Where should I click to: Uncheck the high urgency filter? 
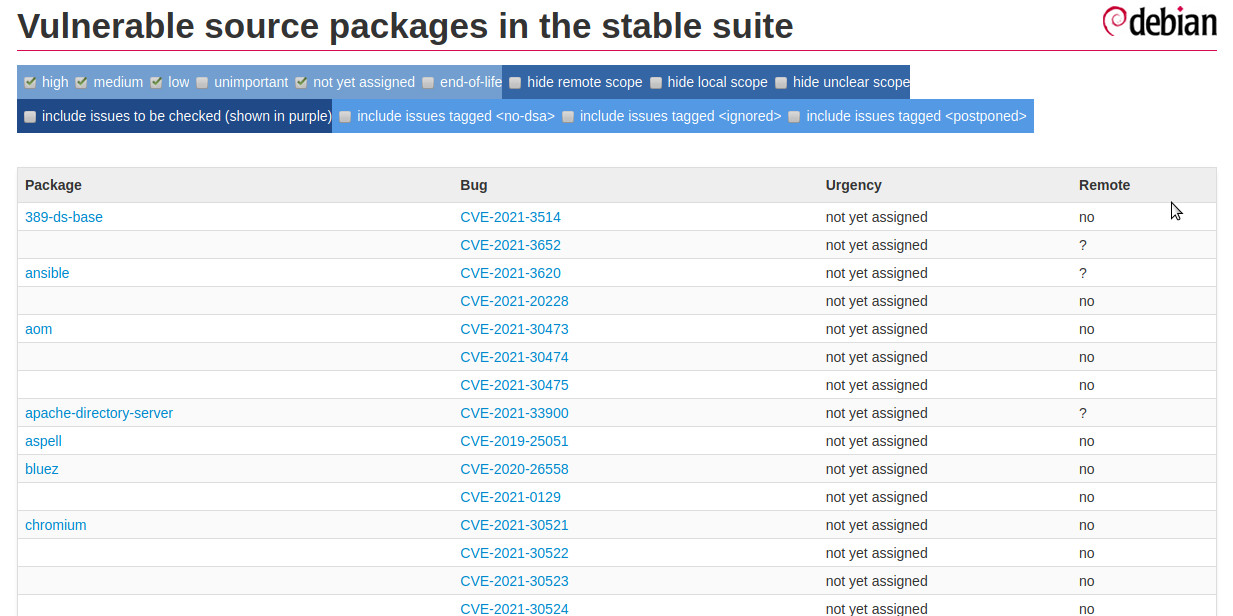pyautogui.click(x=31, y=82)
